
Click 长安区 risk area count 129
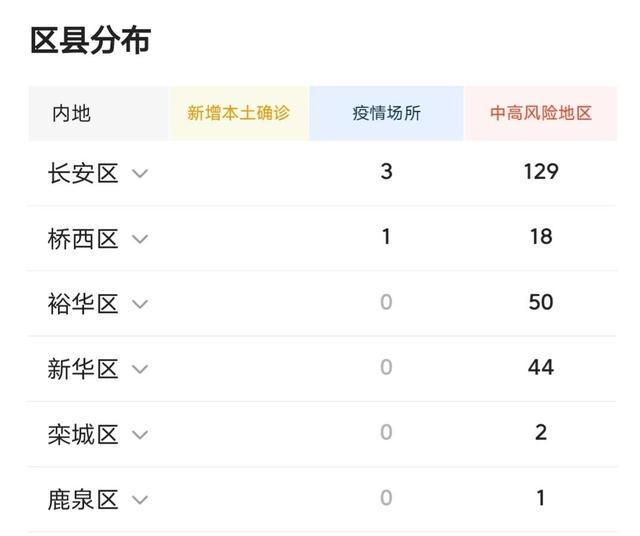tap(541, 171)
